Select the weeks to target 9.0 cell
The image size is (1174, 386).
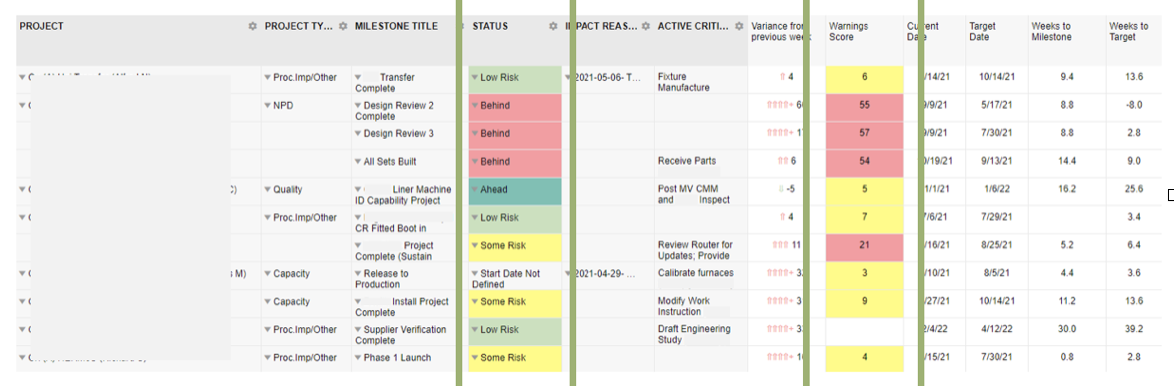[x=1134, y=163]
